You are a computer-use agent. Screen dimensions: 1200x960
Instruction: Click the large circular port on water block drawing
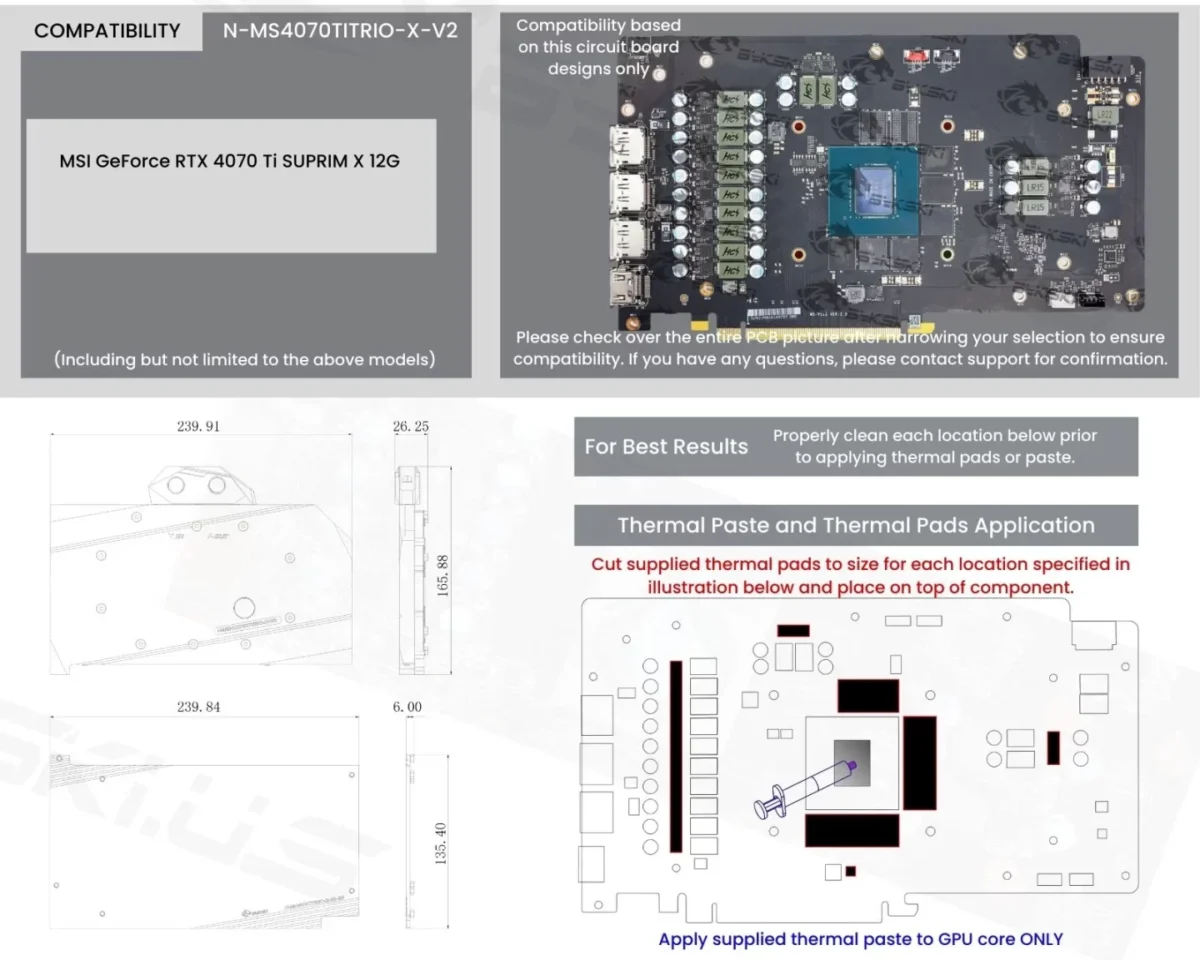click(243, 608)
